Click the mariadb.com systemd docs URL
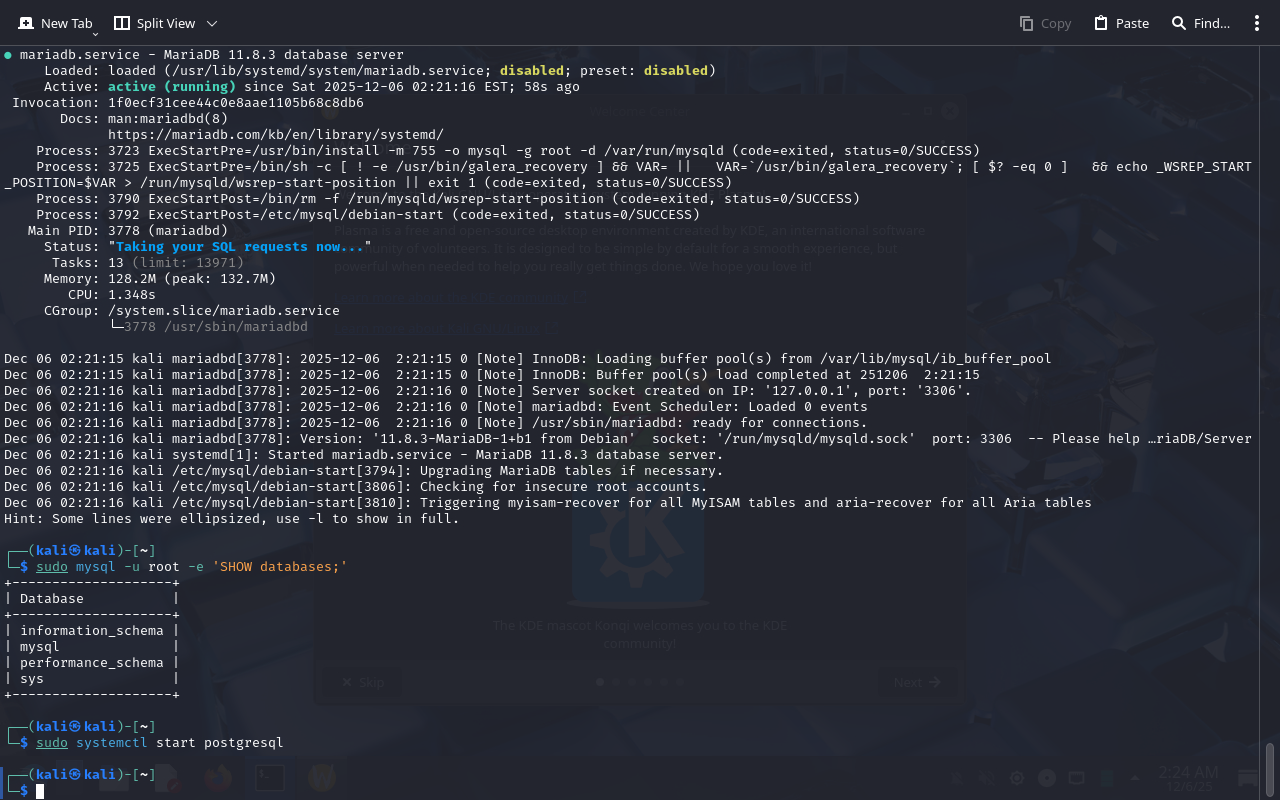Screen dimensions: 1280x800 [x=275, y=134]
